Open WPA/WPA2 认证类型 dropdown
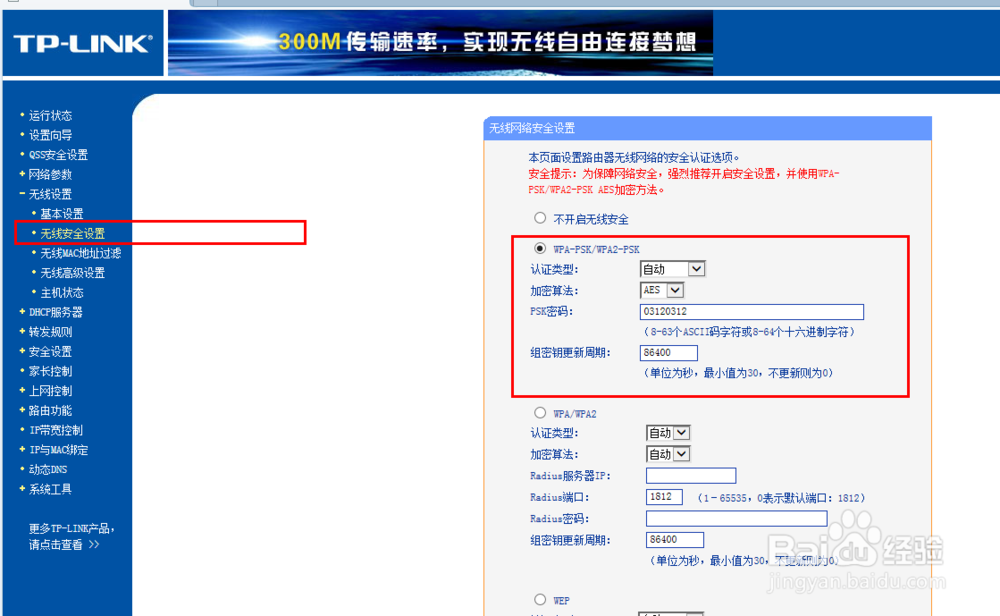The image size is (1000, 616). coord(668,433)
